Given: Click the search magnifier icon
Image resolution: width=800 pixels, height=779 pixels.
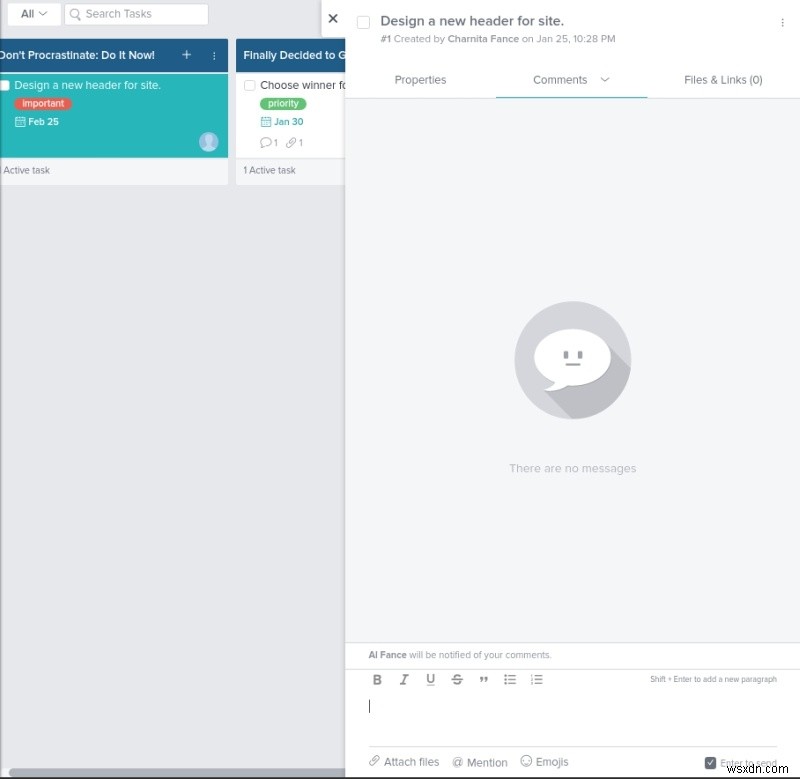Looking at the screenshot, I should (75, 14).
